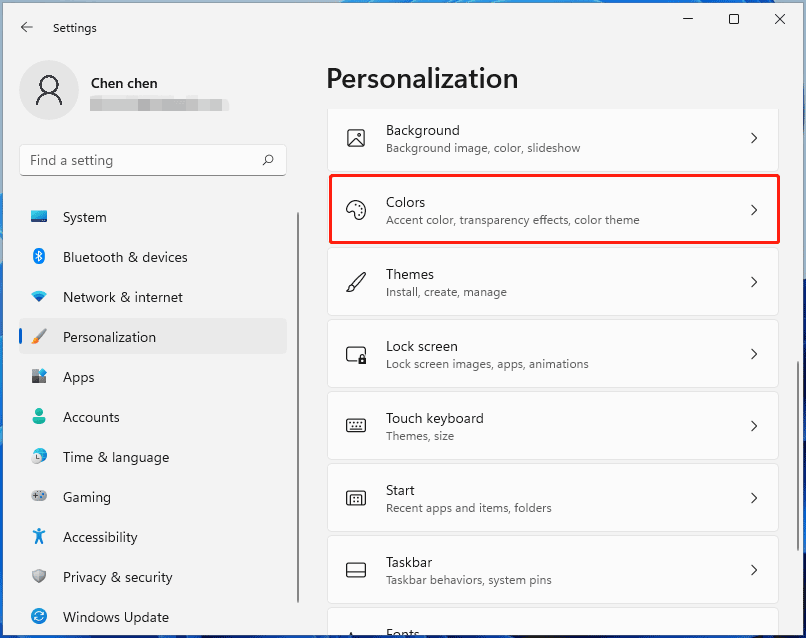Expand the Themes row chevron
This screenshot has width=806, height=638.
point(754,282)
